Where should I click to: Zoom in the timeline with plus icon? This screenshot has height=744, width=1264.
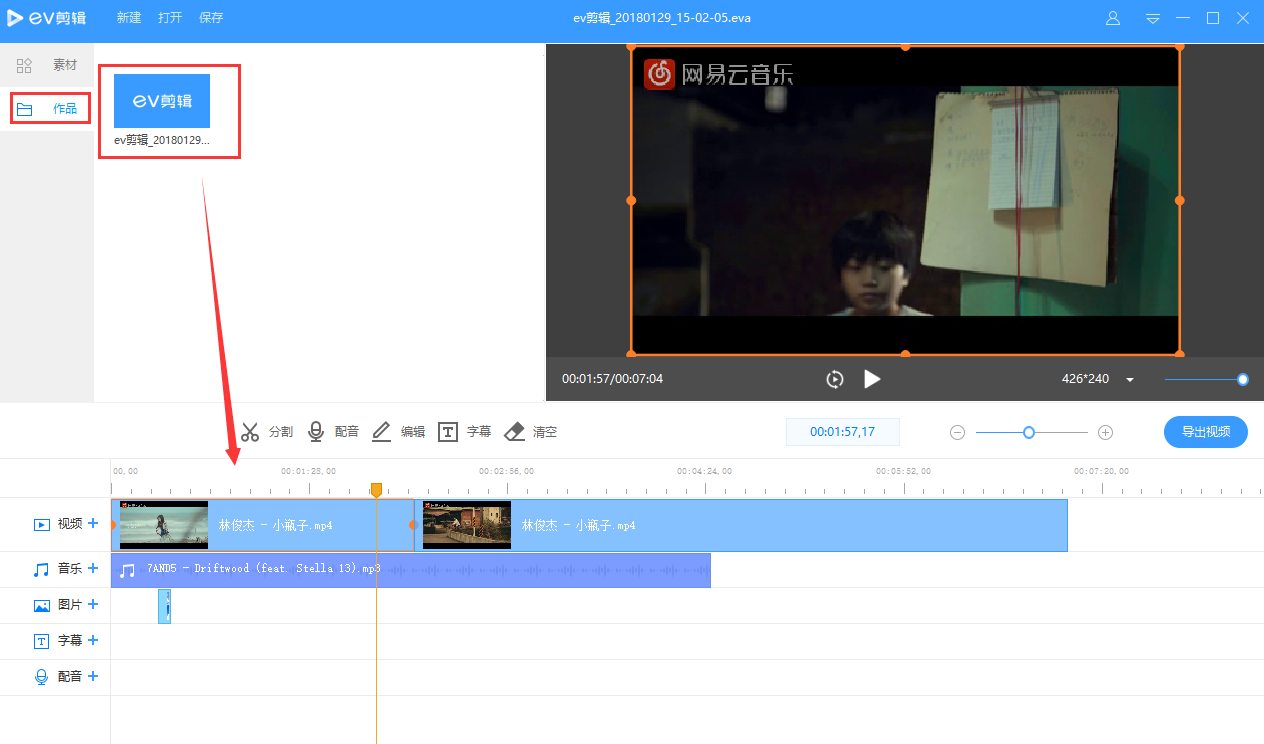tap(1105, 433)
